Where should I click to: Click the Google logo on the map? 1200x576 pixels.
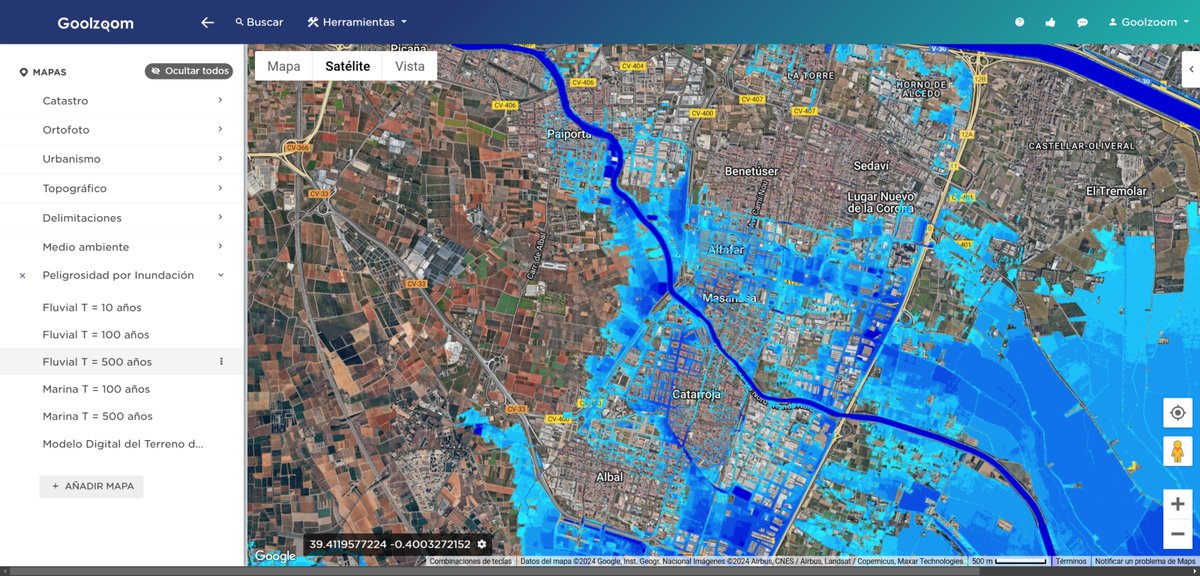click(275, 556)
